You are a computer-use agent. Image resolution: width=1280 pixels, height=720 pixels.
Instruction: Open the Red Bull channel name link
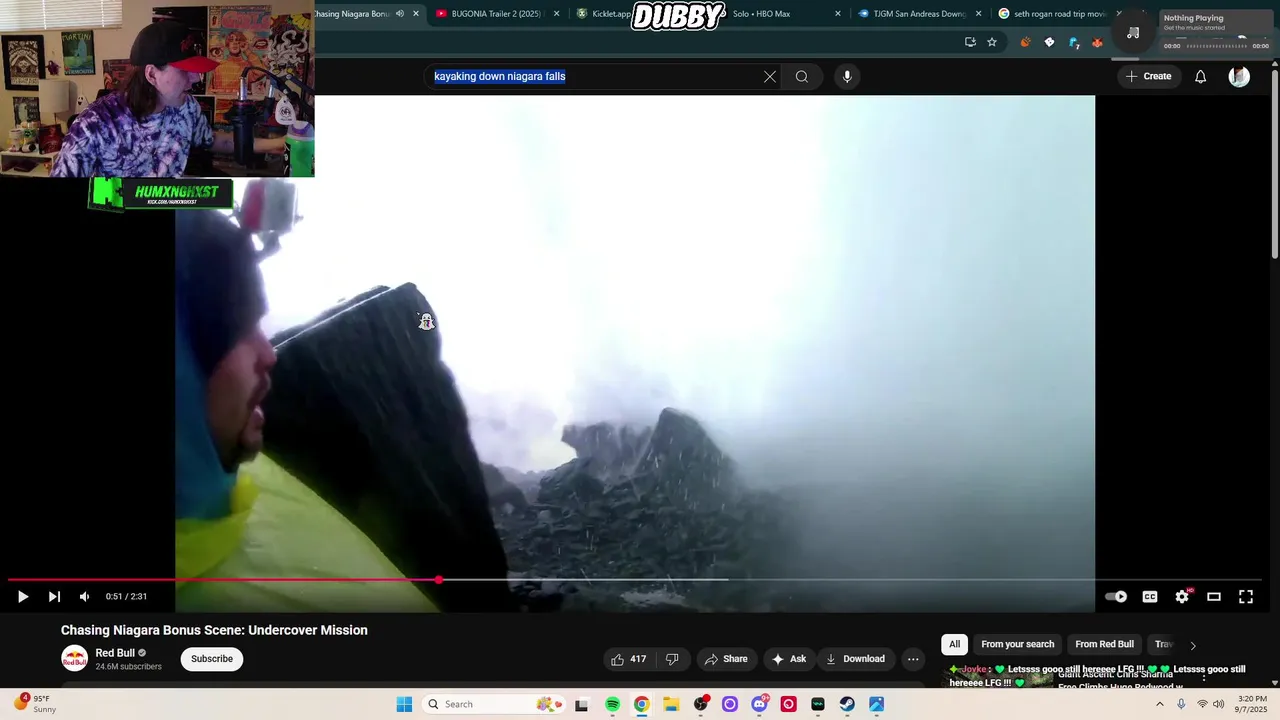click(x=115, y=653)
